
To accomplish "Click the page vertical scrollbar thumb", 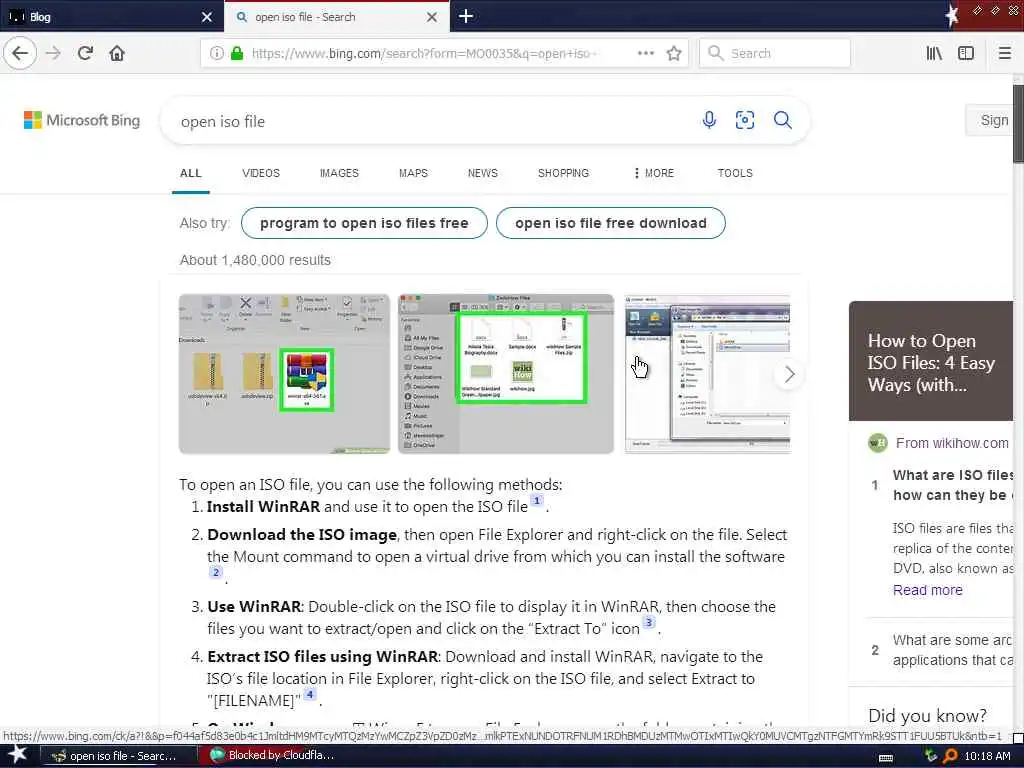I will pyautogui.click(x=1018, y=124).
